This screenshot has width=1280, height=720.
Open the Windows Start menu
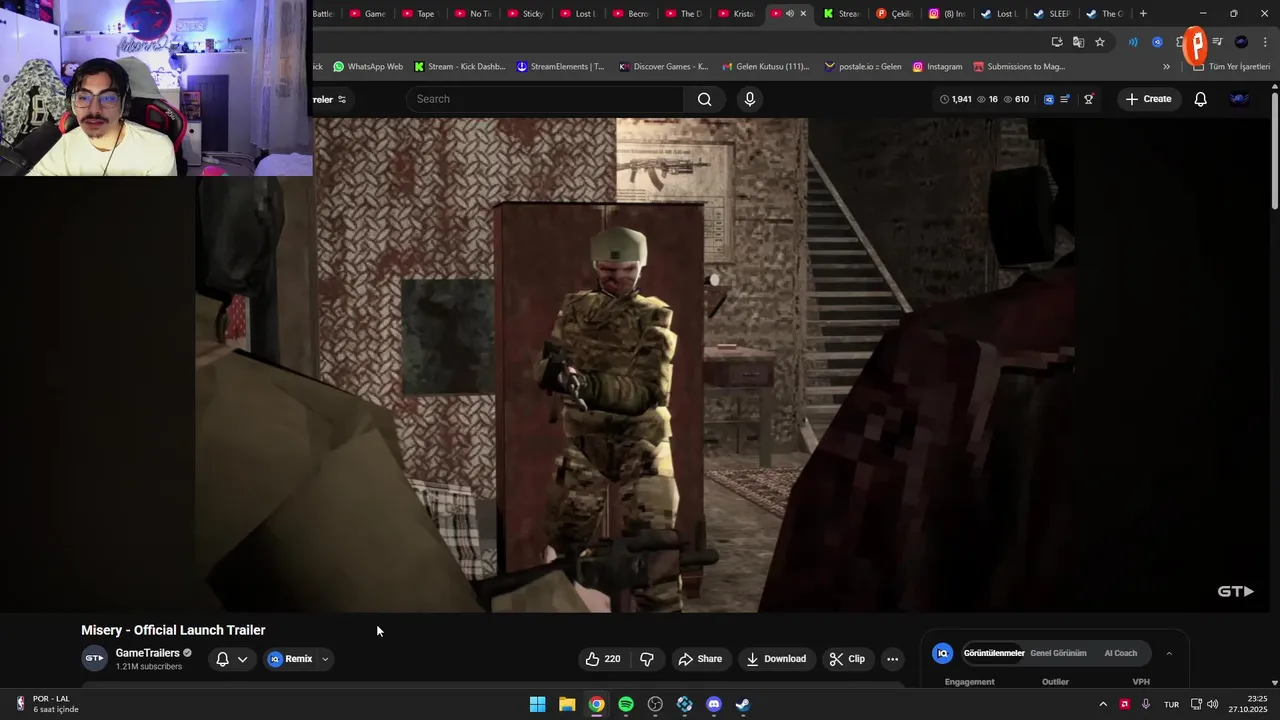pos(538,704)
